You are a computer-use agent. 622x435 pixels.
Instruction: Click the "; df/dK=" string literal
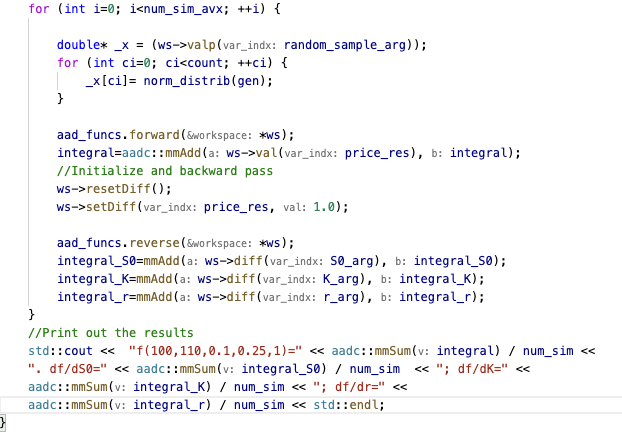click(472, 369)
